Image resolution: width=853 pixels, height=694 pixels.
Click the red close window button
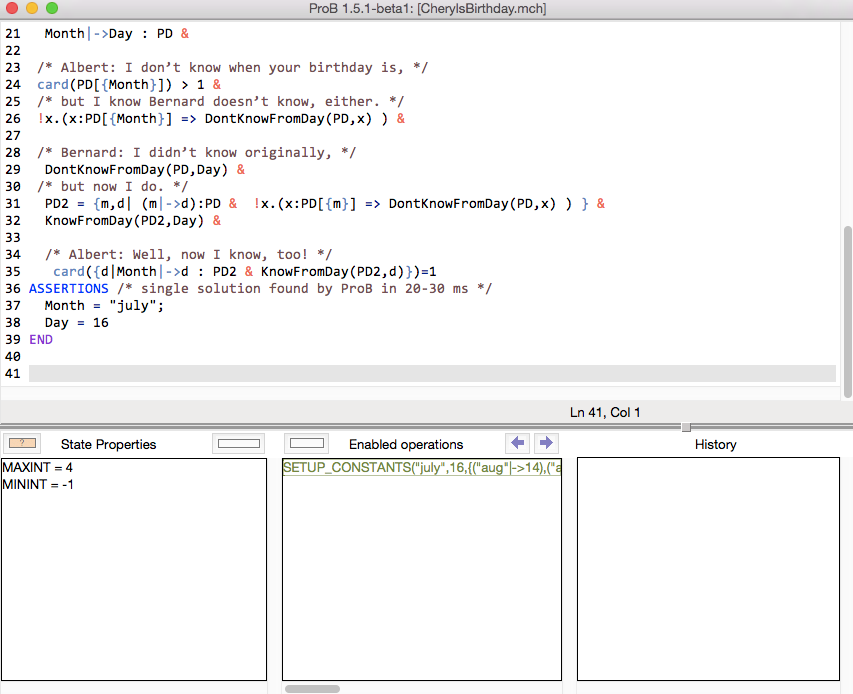(12, 8)
